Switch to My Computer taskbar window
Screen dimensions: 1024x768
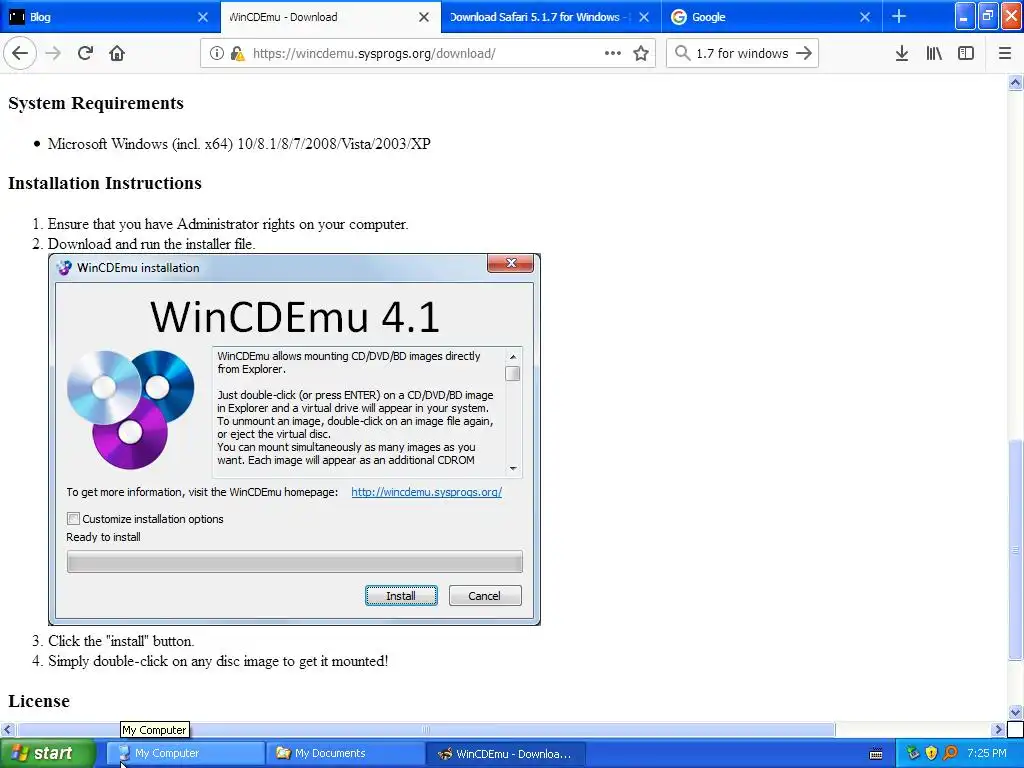click(x=185, y=753)
